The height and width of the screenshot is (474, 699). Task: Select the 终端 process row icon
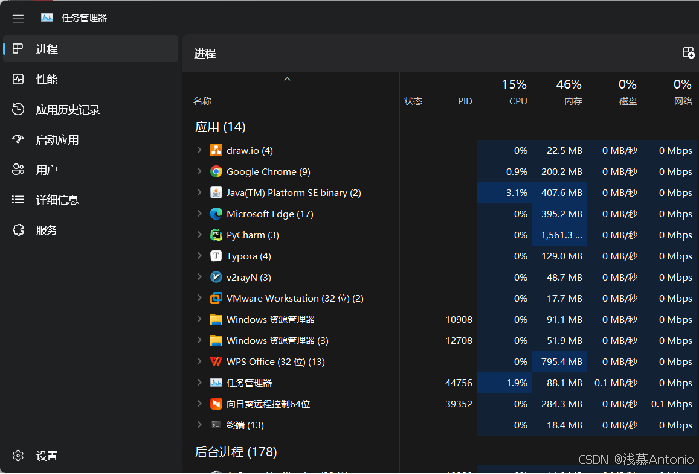coord(216,425)
